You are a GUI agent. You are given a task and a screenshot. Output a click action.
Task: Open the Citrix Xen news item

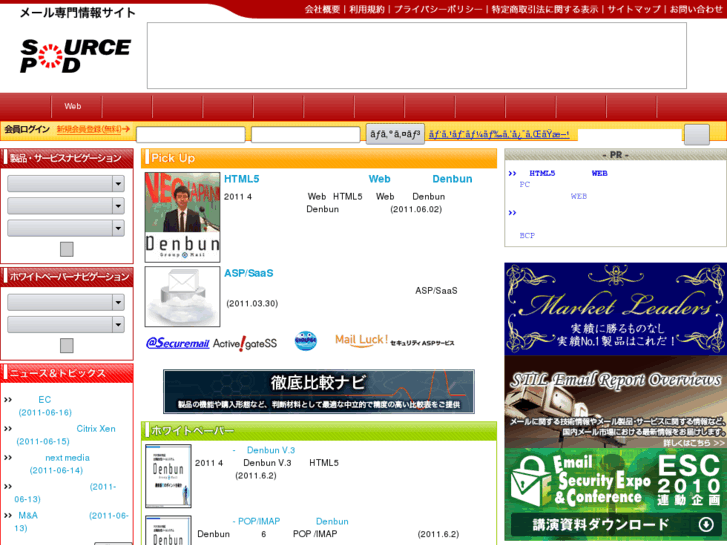click(66, 435)
